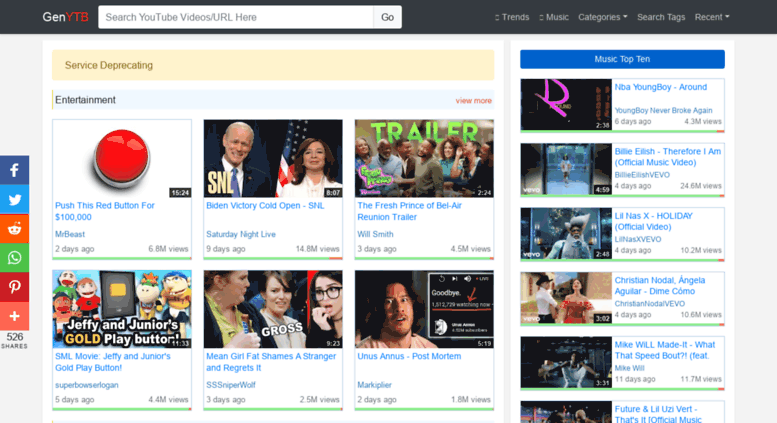
Task: Pin page using Pinterest icon
Action: pyautogui.click(x=14, y=287)
